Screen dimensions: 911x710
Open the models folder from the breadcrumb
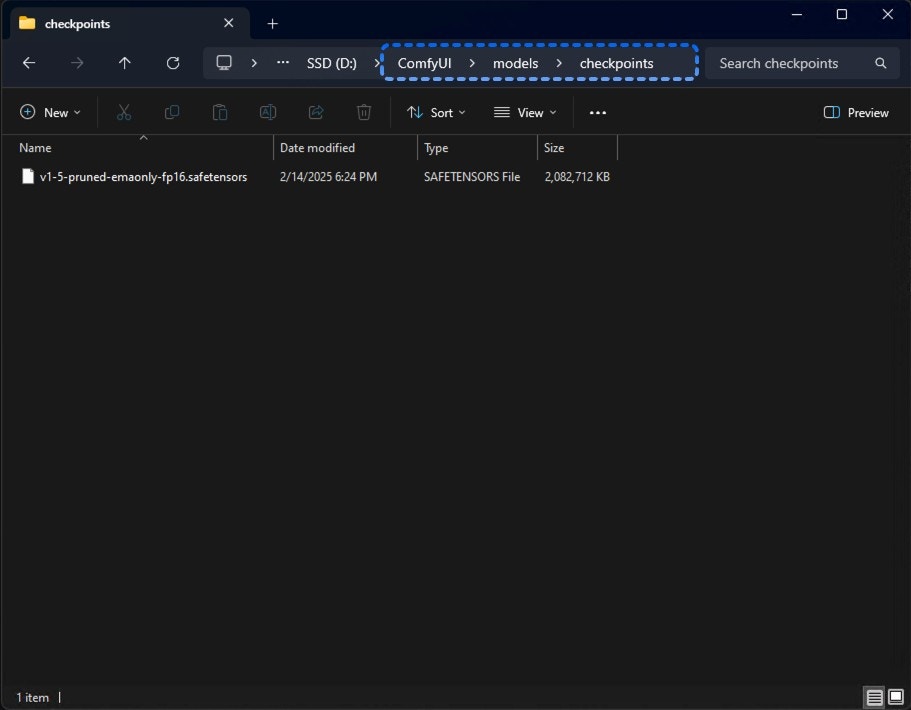pos(515,62)
